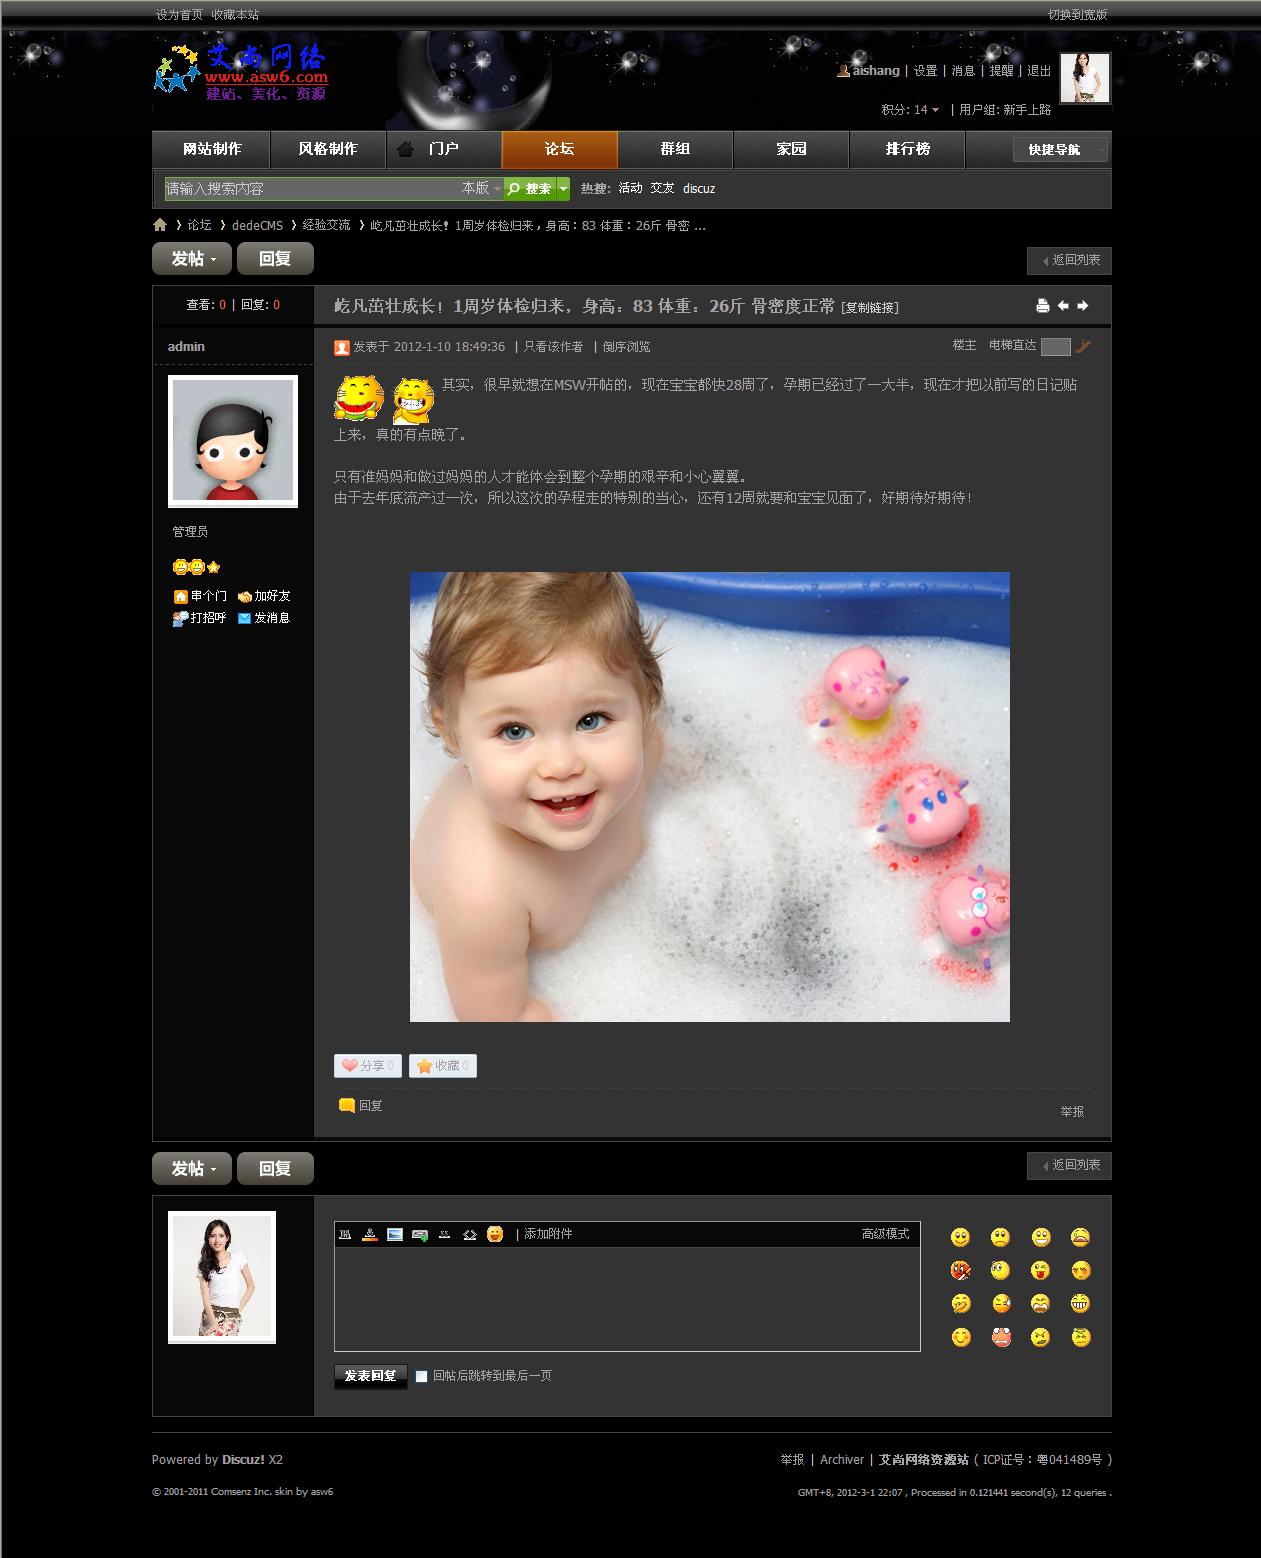Click the 加好友 add friend icon link

(x=264, y=596)
